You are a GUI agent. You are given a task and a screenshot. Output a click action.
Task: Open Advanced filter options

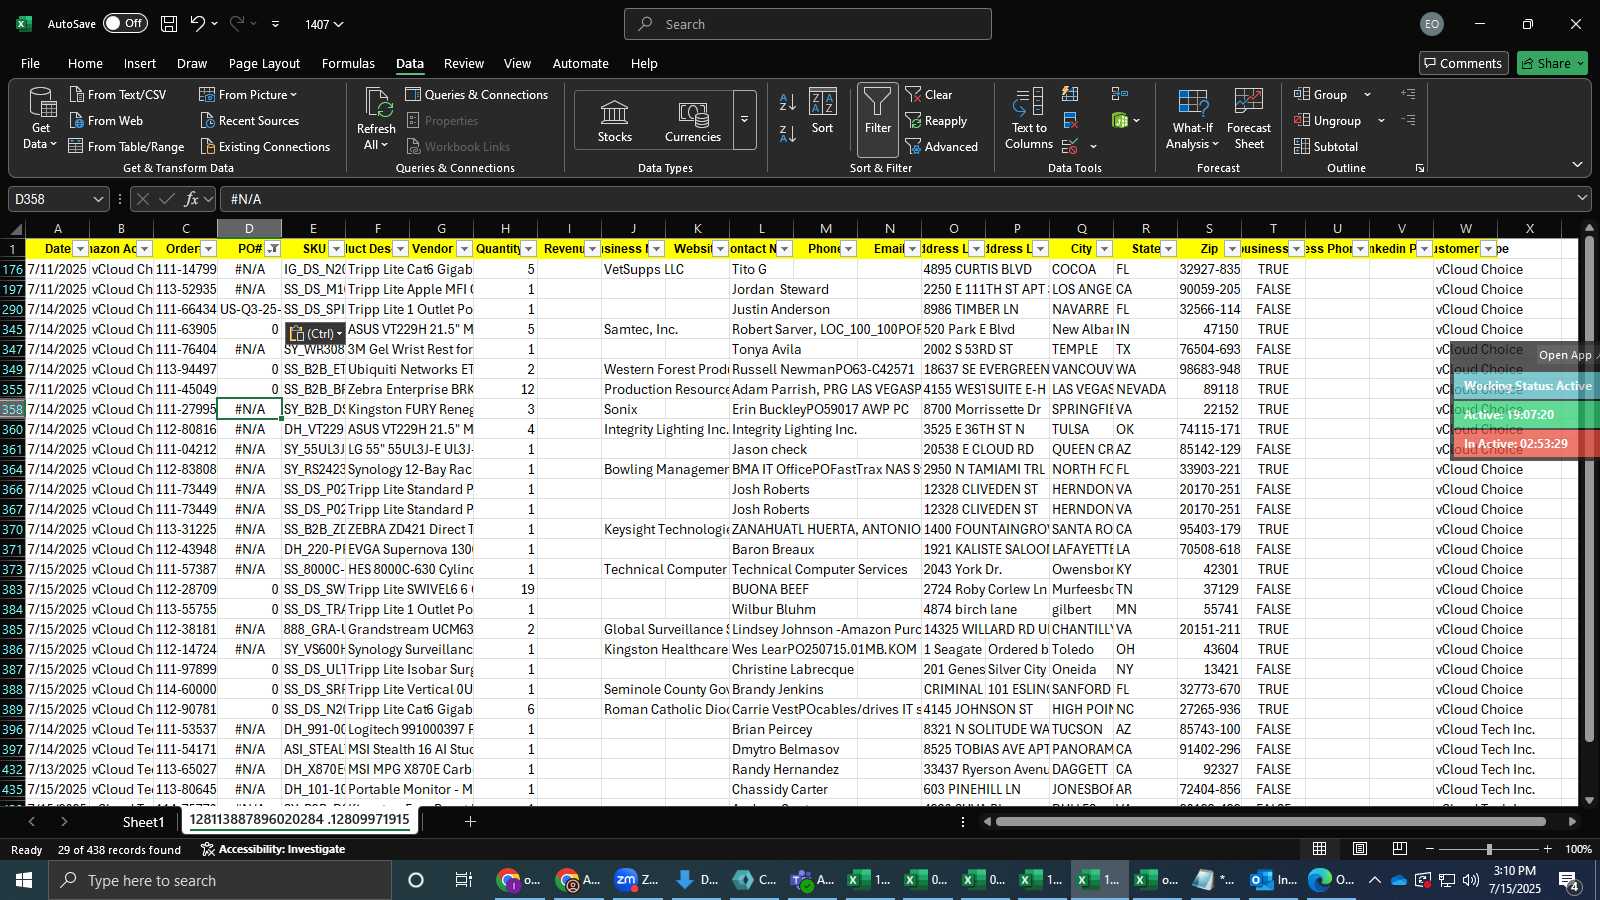942,146
